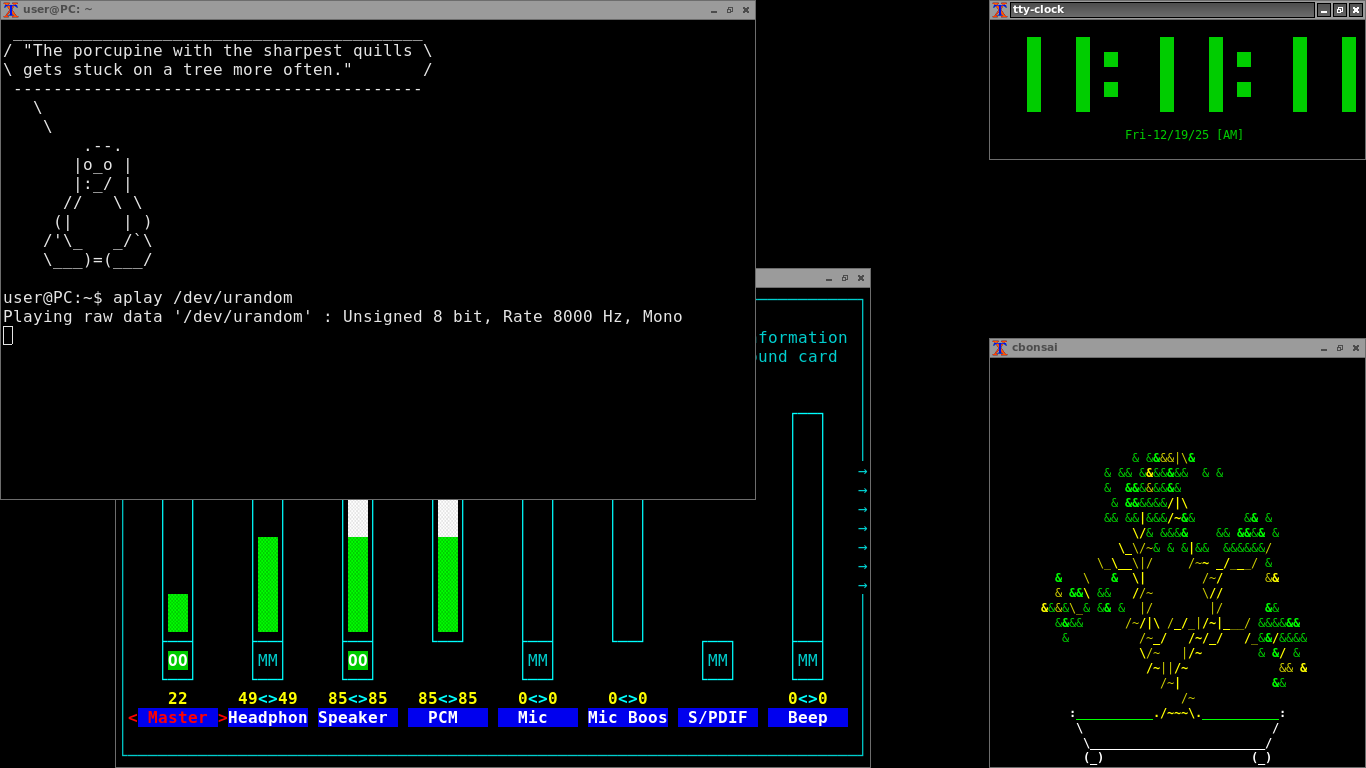Click the Speaker volume bar in alsamixer
This screenshot has width=1366, height=768.
click(358, 570)
